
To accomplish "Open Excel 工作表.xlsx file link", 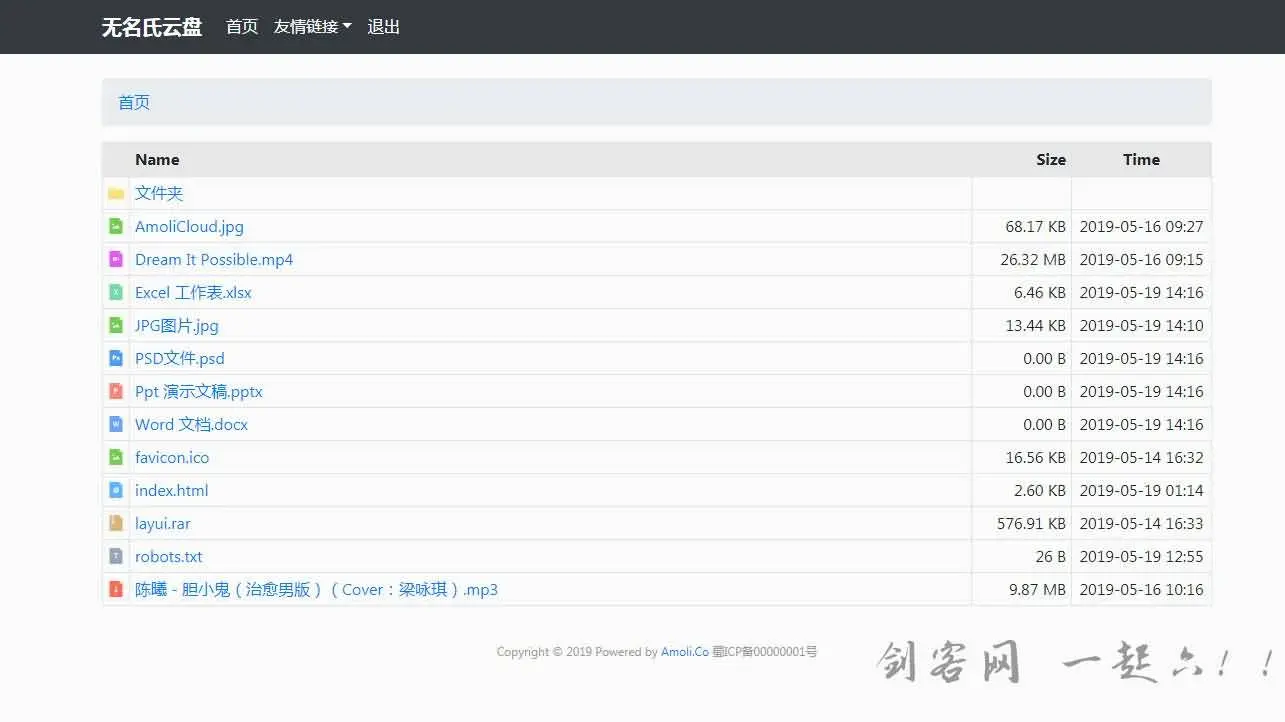I will point(193,292).
